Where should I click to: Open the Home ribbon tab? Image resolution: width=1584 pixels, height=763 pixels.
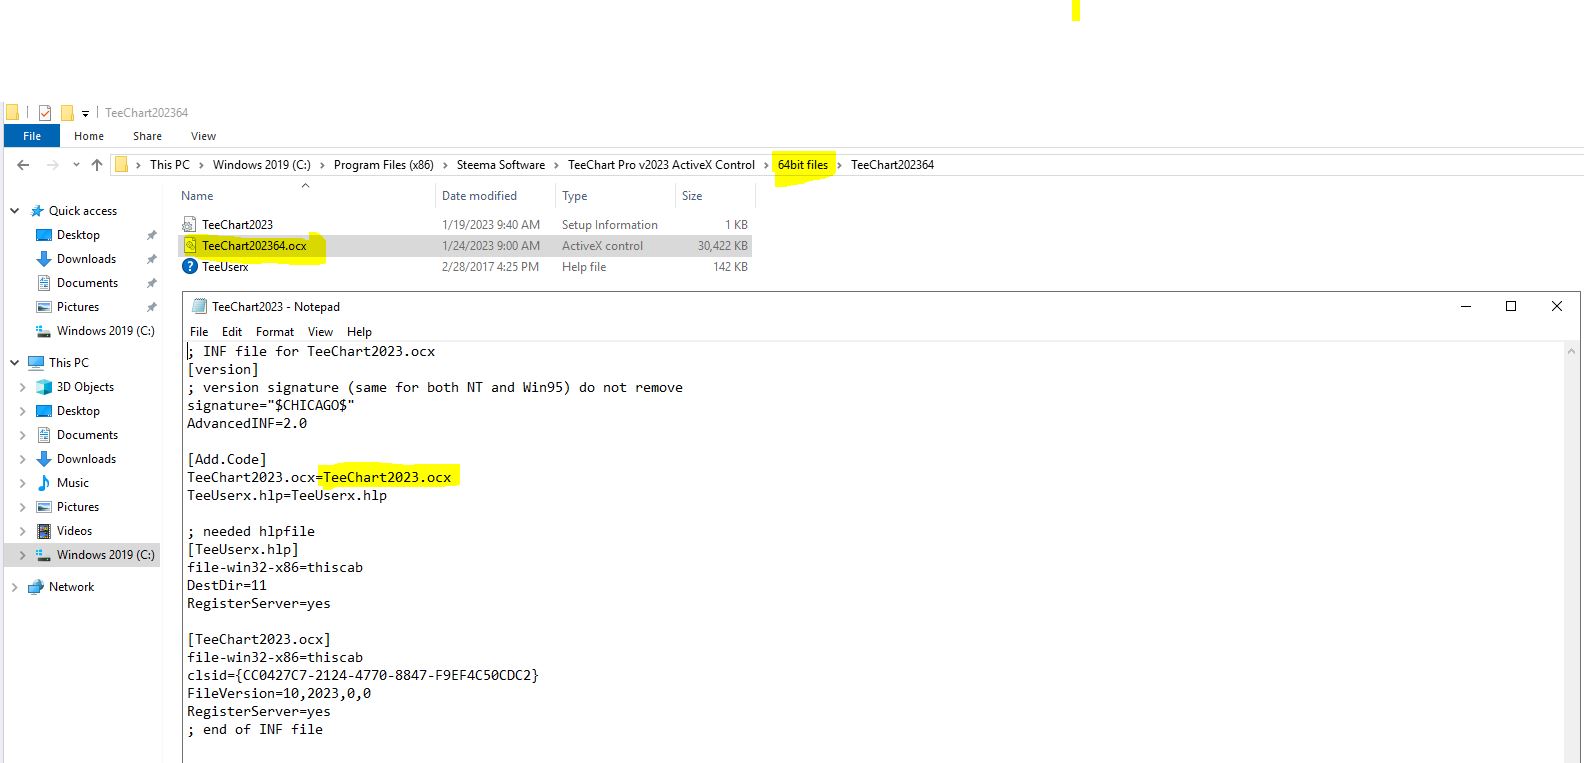click(x=89, y=136)
